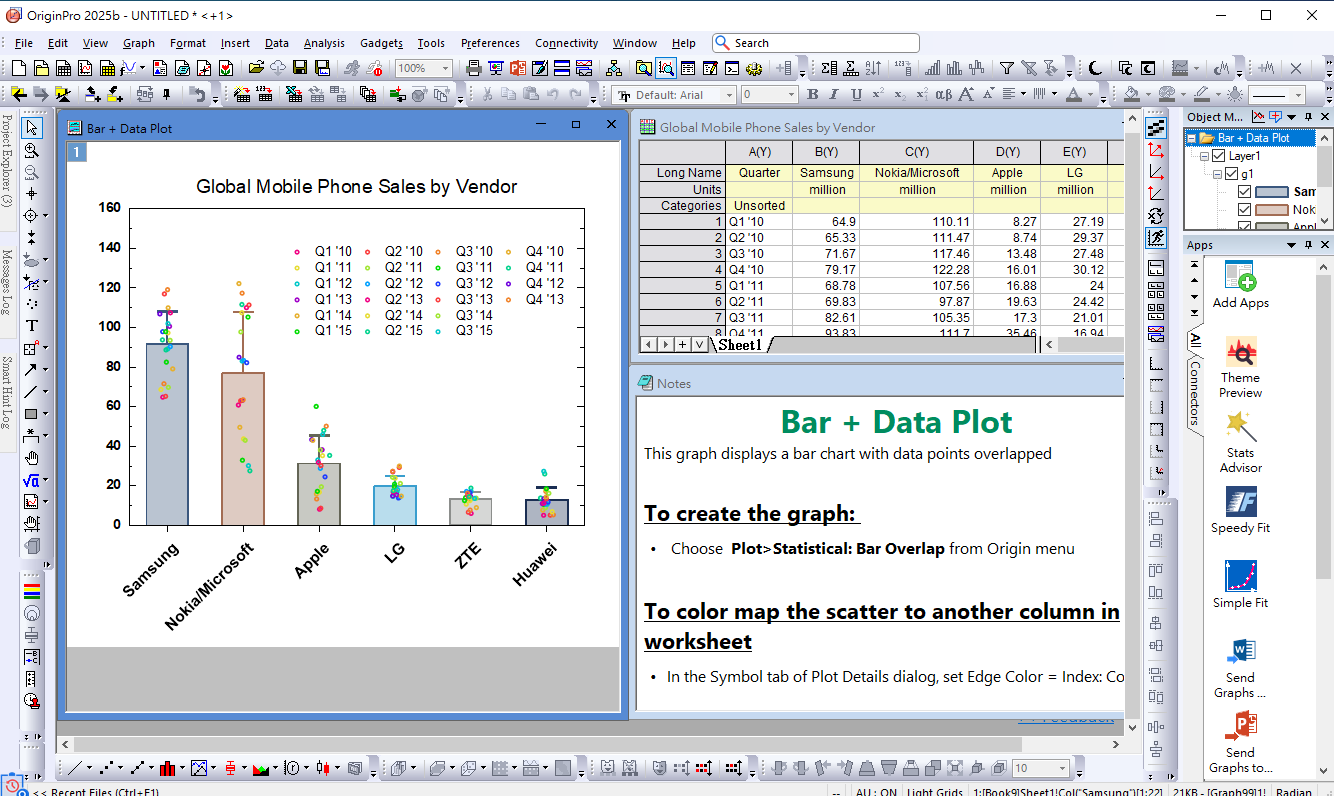Open the font size dropdown
1334x796 pixels.
click(x=791, y=95)
